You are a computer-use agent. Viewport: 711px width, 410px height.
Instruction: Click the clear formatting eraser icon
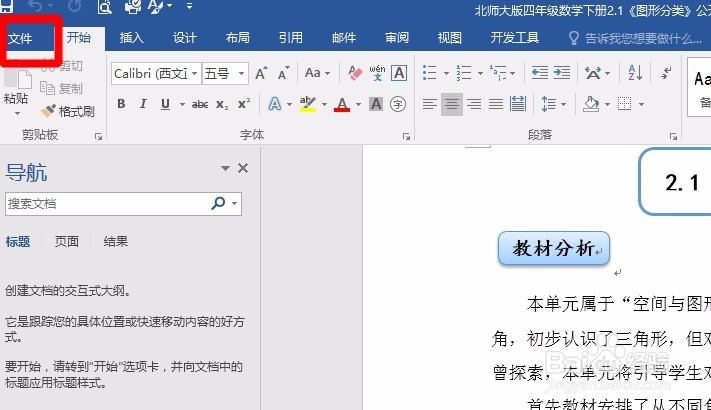click(x=355, y=73)
